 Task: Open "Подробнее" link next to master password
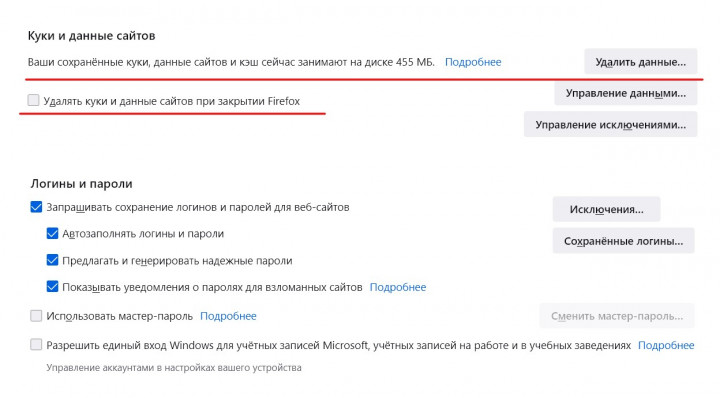click(228, 316)
